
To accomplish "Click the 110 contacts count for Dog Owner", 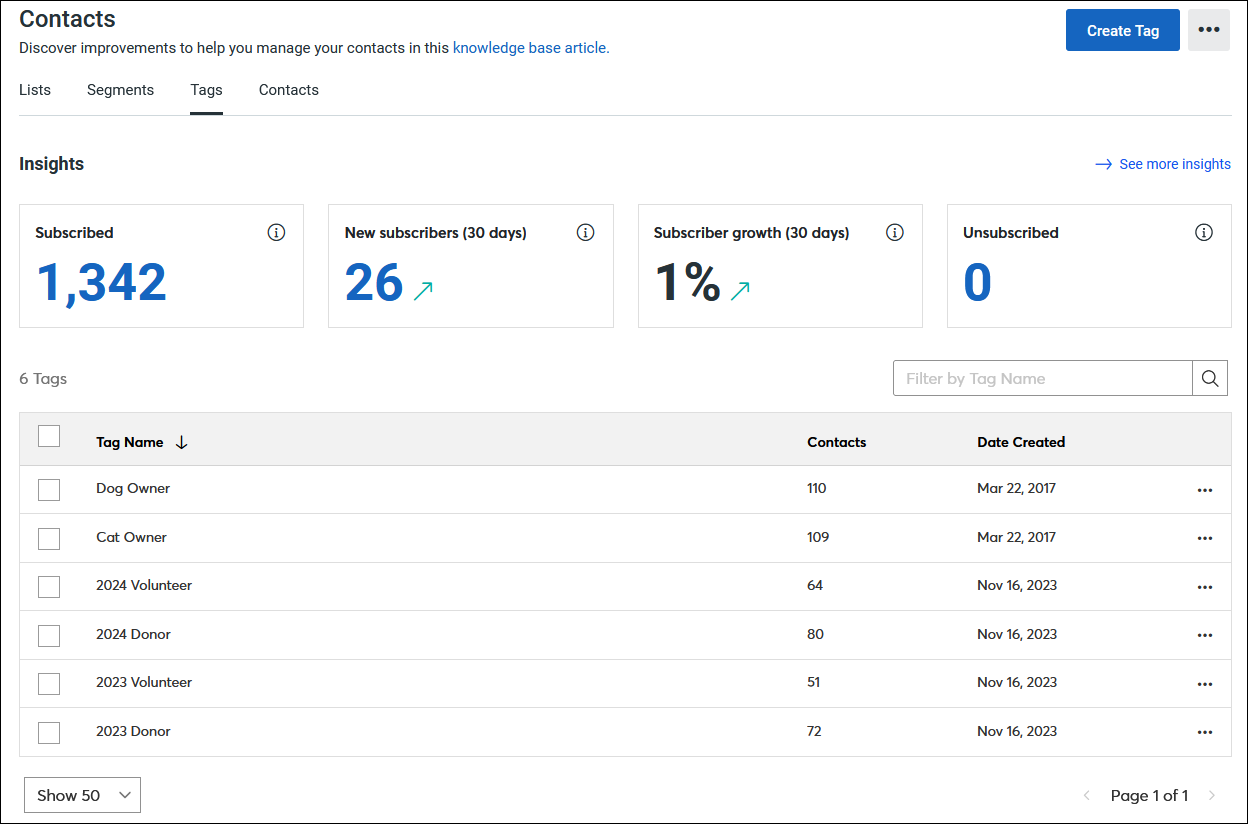I will coord(817,489).
